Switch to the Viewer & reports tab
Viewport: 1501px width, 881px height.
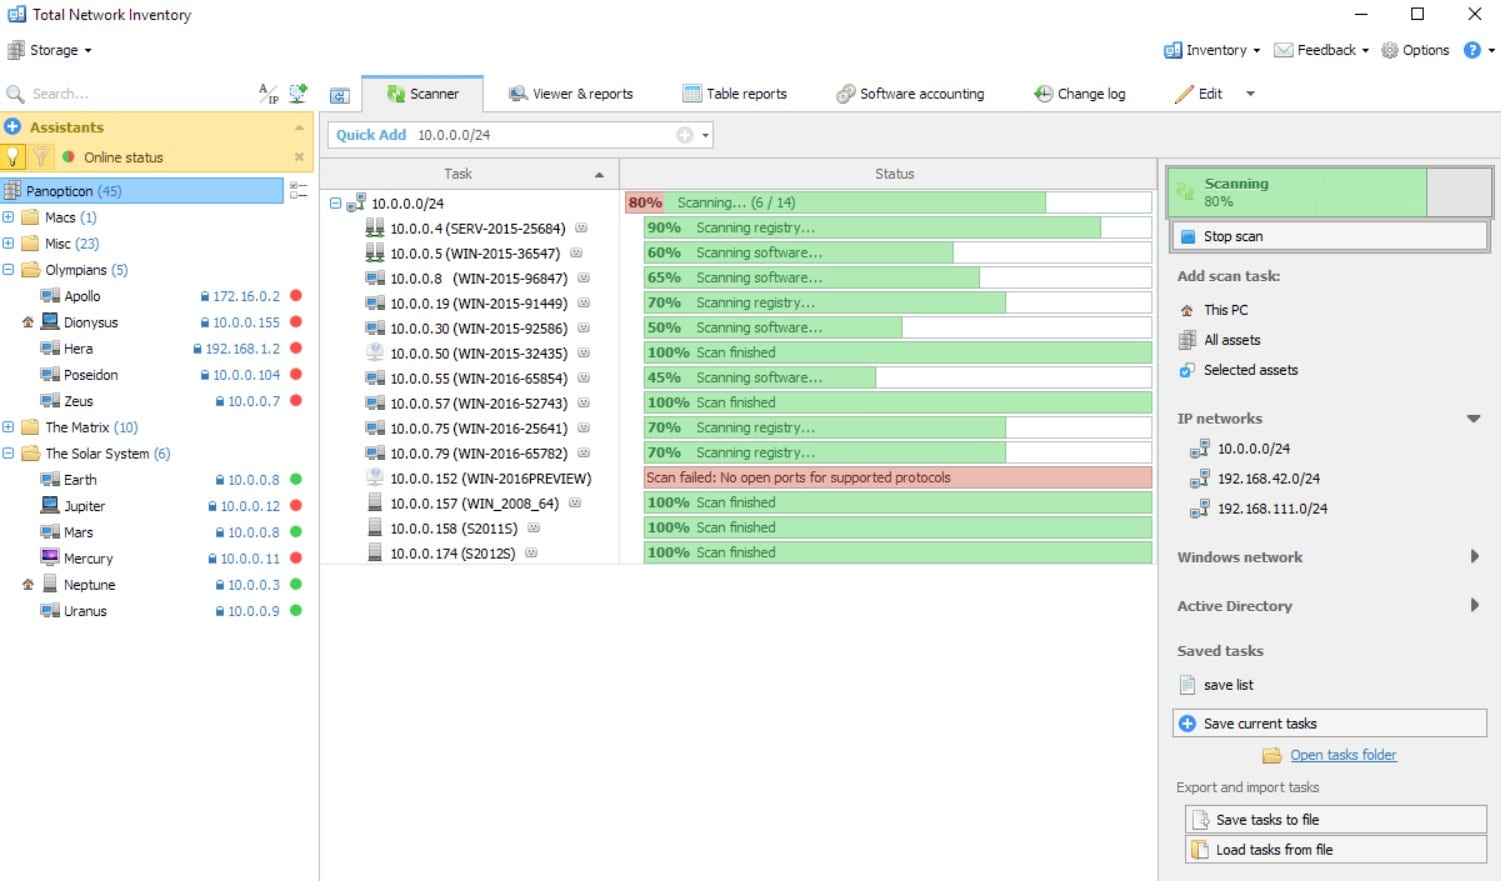click(571, 94)
